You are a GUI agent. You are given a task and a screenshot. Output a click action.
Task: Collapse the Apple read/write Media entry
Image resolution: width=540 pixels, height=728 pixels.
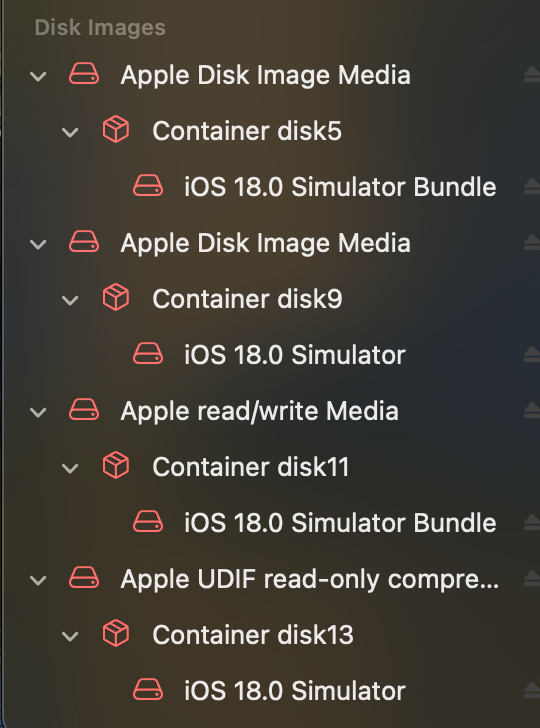(38, 412)
